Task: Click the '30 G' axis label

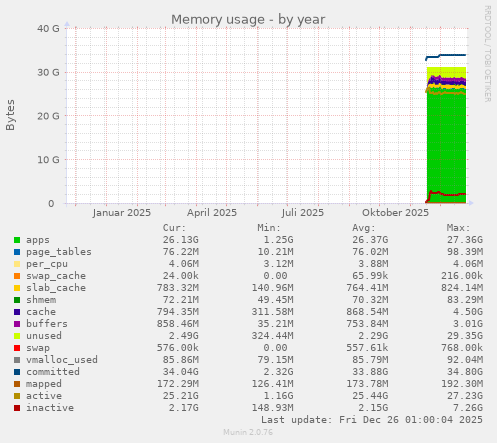Action: pos(48,72)
